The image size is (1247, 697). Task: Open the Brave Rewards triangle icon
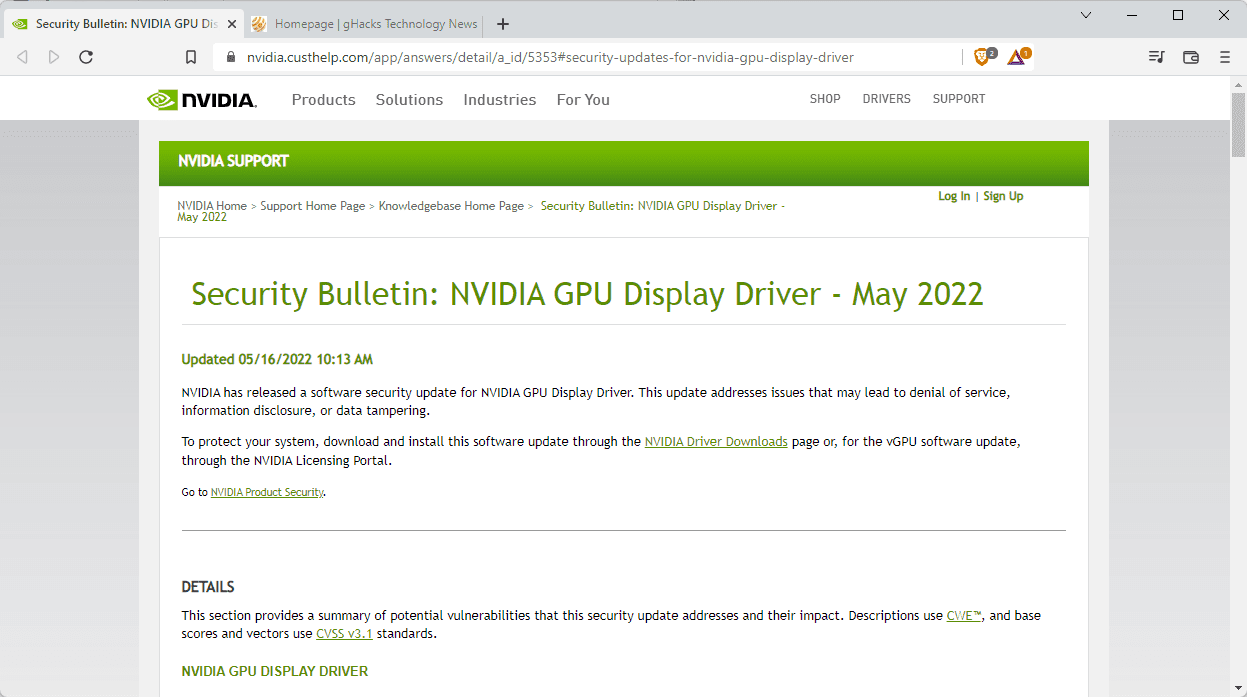pos(1017,57)
